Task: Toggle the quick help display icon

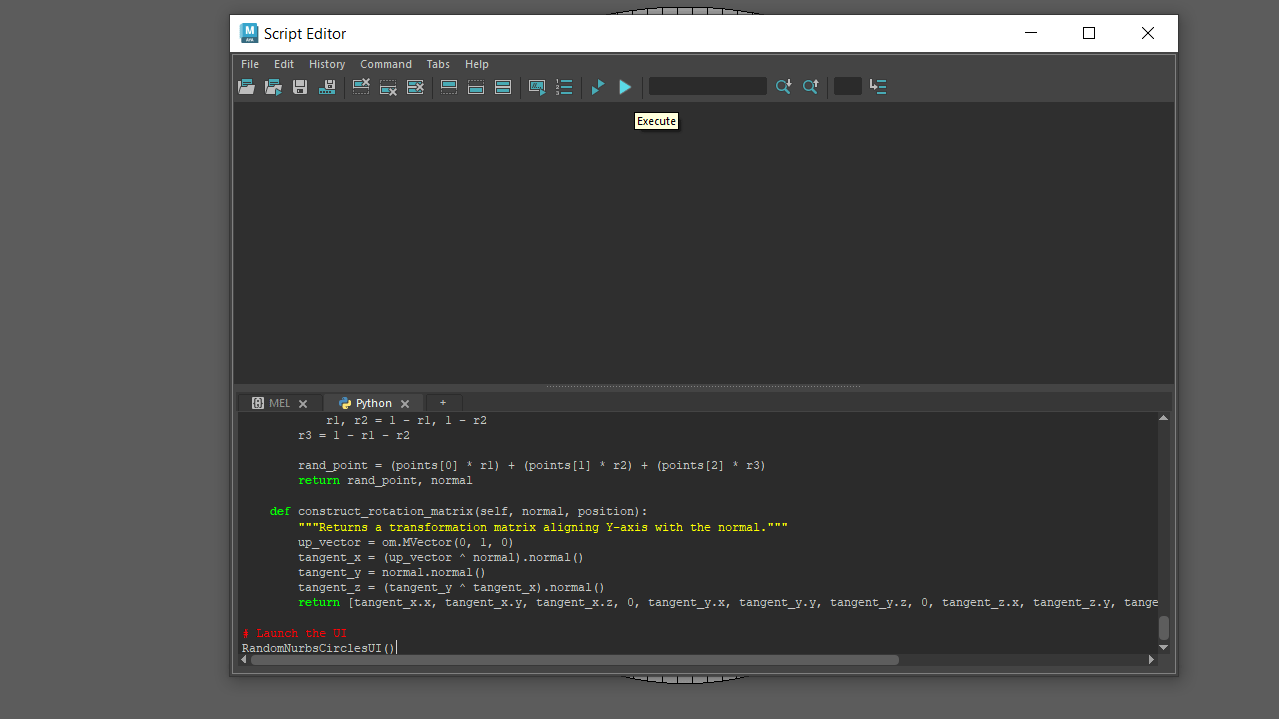Action: click(536, 86)
